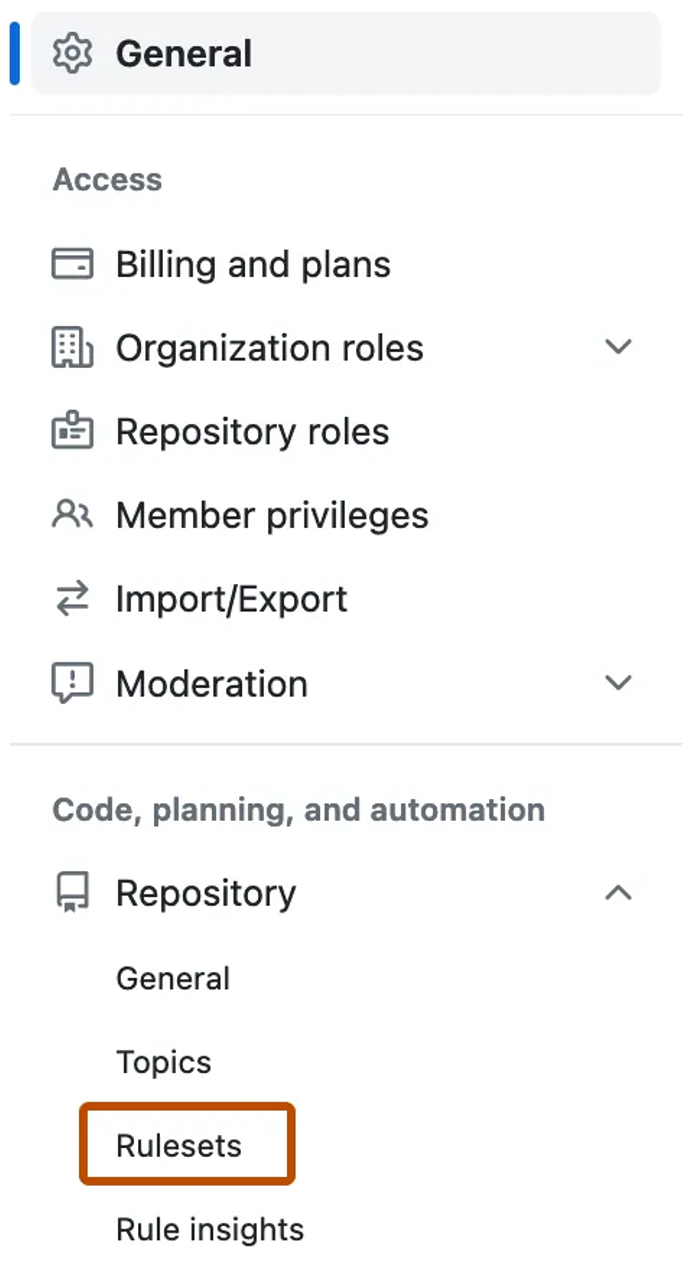Open Topics under Repository
The height and width of the screenshot is (1267, 688).
coord(164,1062)
